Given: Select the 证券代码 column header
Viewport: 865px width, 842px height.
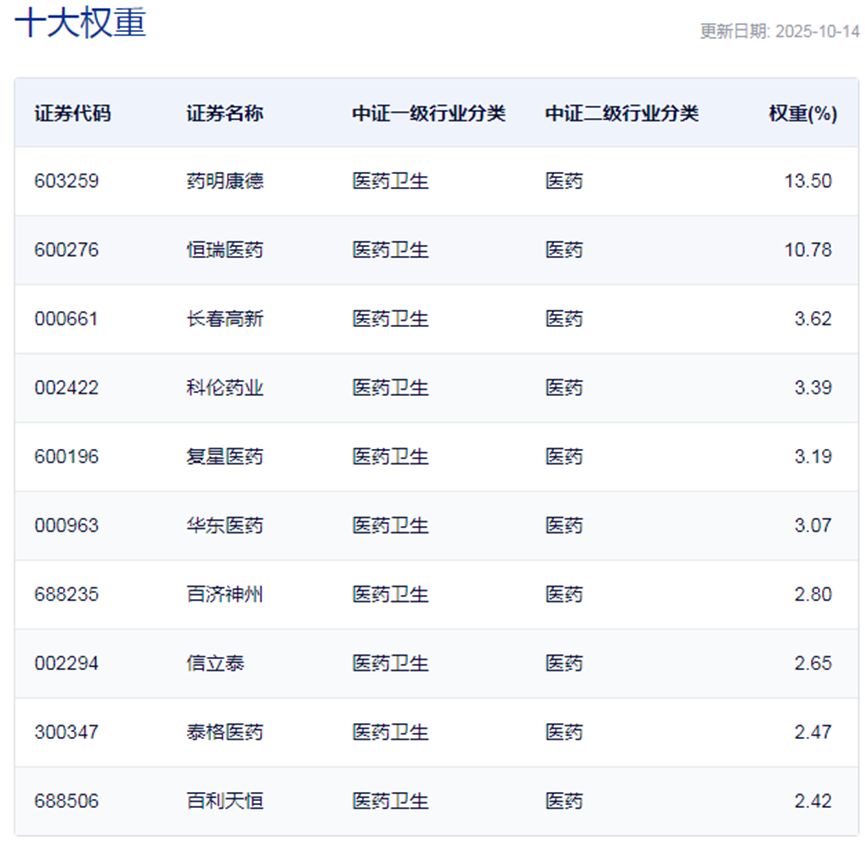Looking at the screenshot, I should pyautogui.click(x=72, y=113).
